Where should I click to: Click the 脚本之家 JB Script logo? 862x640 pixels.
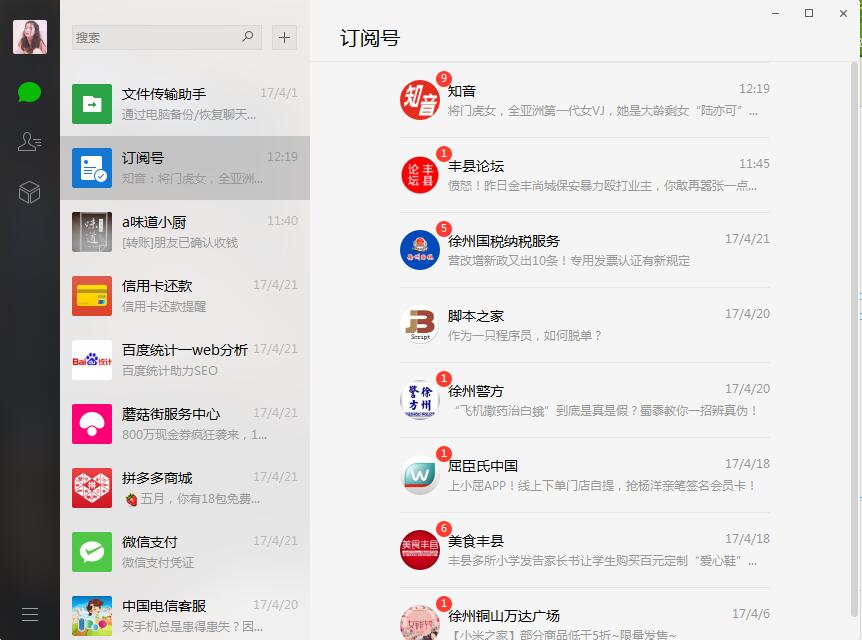[x=419, y=325]
